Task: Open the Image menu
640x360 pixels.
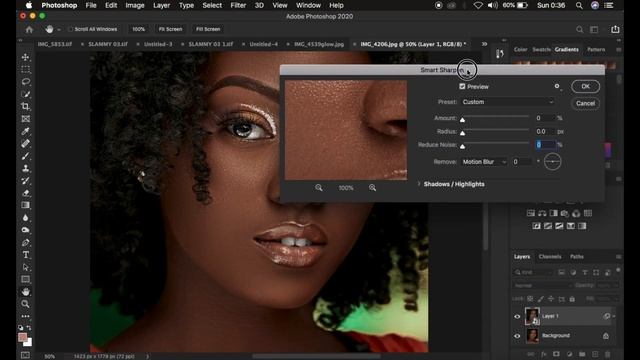Action: click(135, 5)
